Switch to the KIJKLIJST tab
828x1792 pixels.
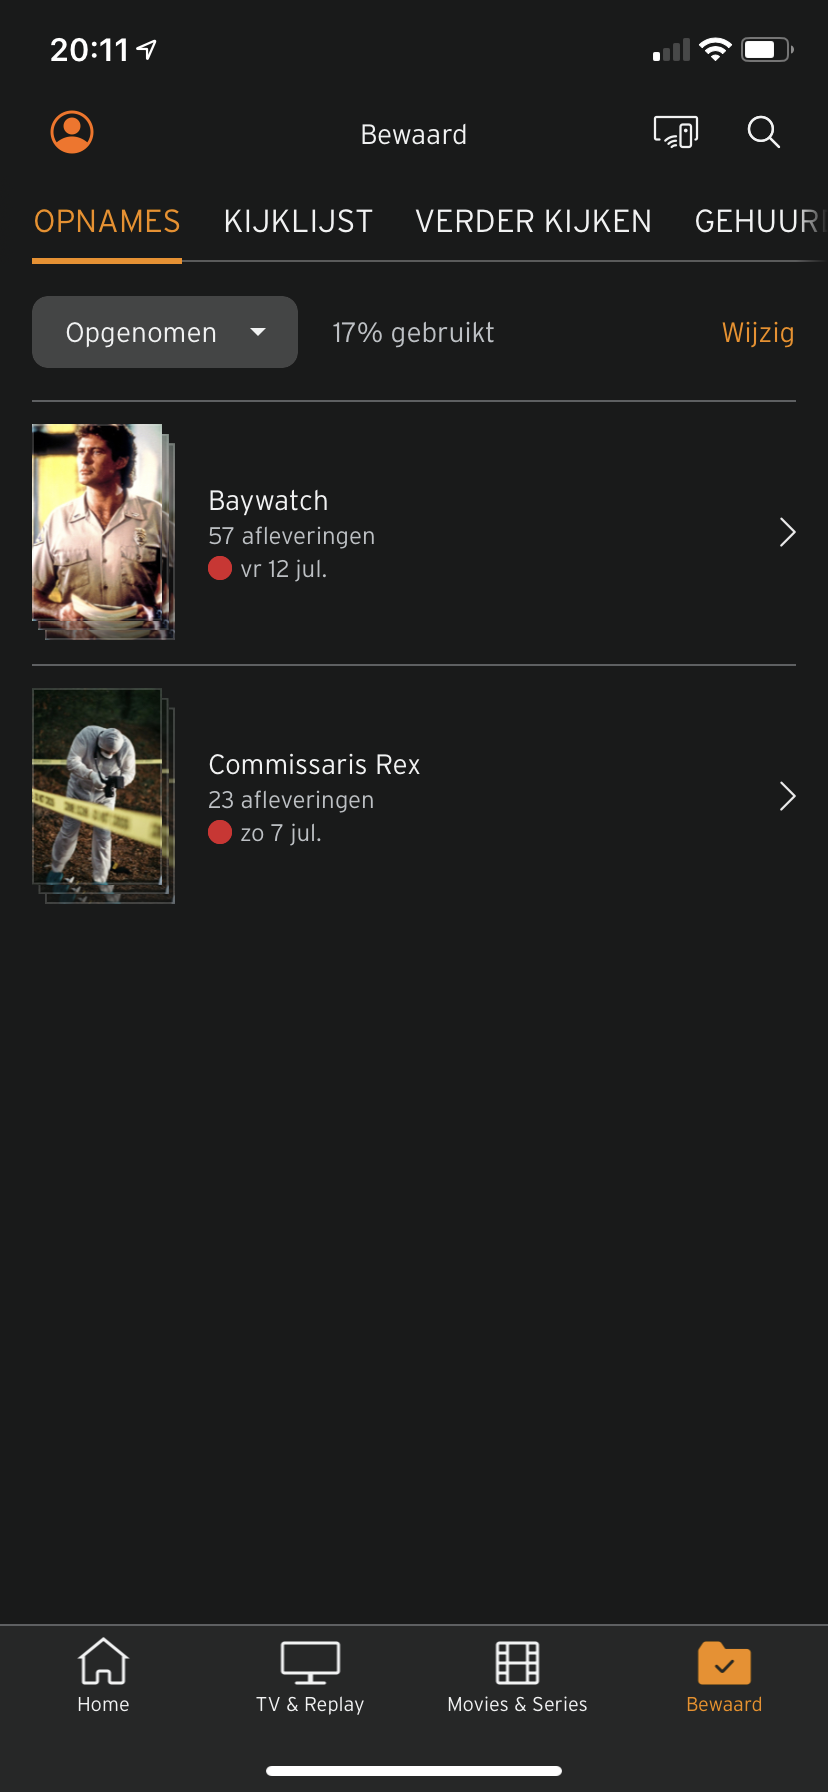click(298, 221)
